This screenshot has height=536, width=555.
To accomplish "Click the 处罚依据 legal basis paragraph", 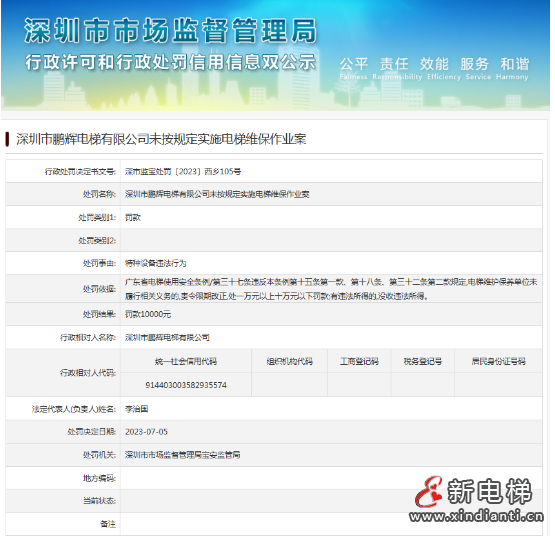I will click(x=331, y=289).
